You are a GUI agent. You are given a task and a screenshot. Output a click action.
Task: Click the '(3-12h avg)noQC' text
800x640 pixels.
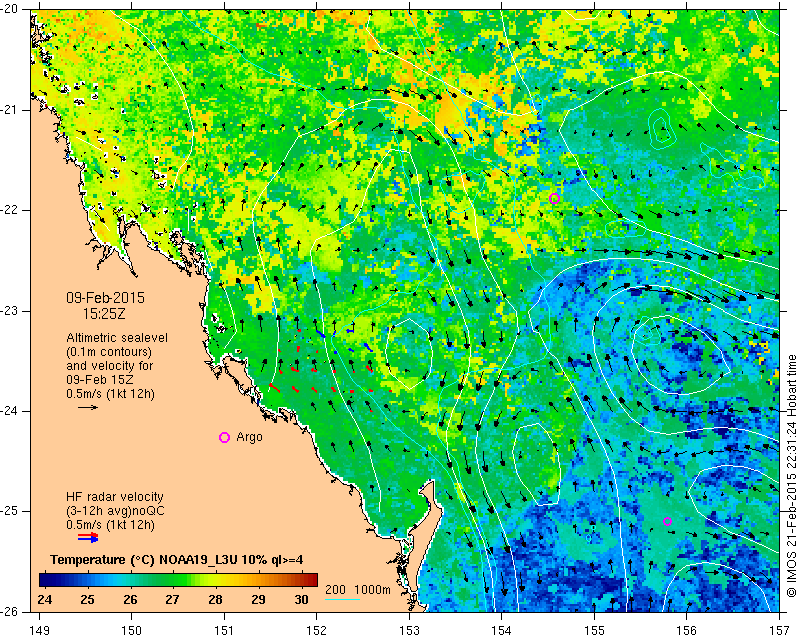(x=115, y=511)
